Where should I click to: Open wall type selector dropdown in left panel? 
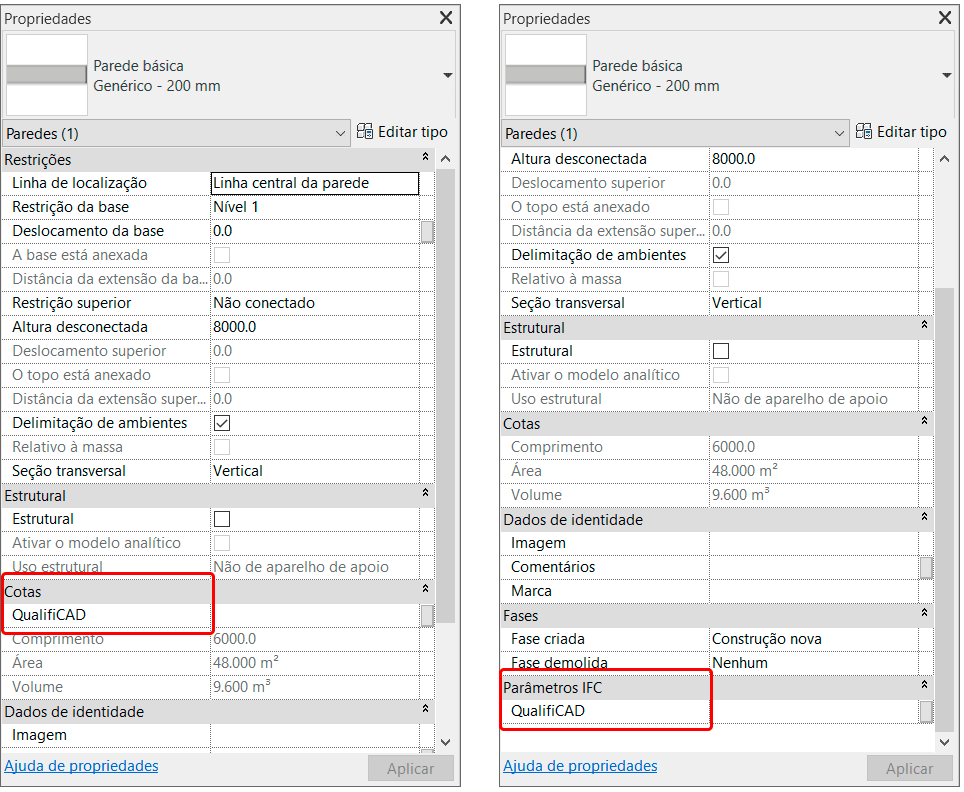point(447,76)
